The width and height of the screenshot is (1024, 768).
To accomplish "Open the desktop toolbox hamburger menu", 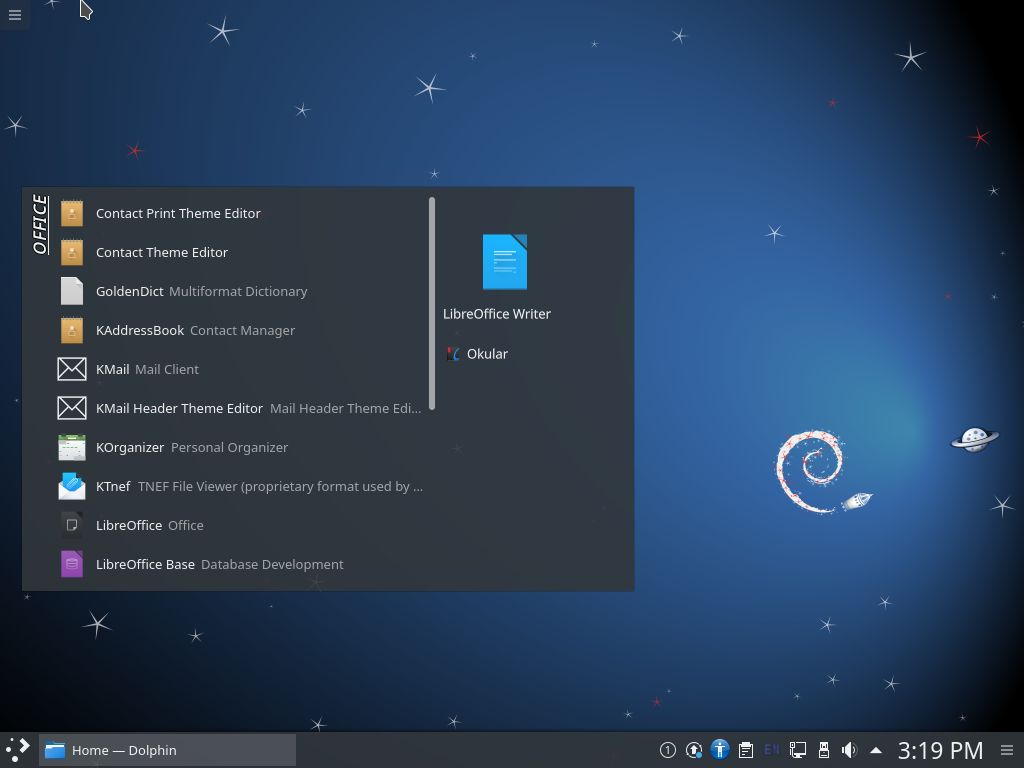I will pos(14,14).
